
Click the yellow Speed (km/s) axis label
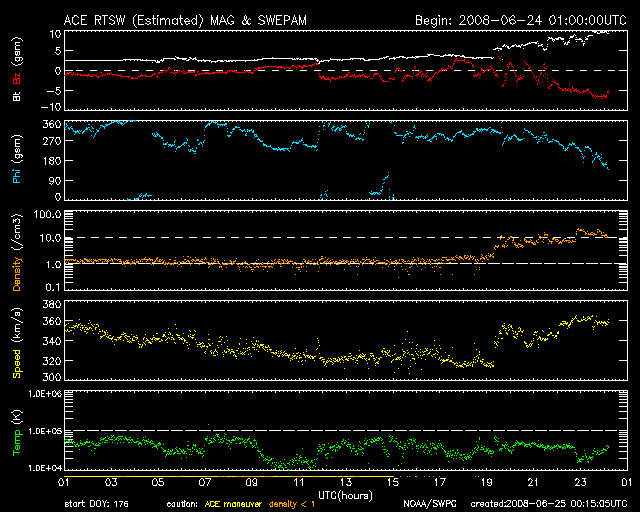(x=17, y=340)
